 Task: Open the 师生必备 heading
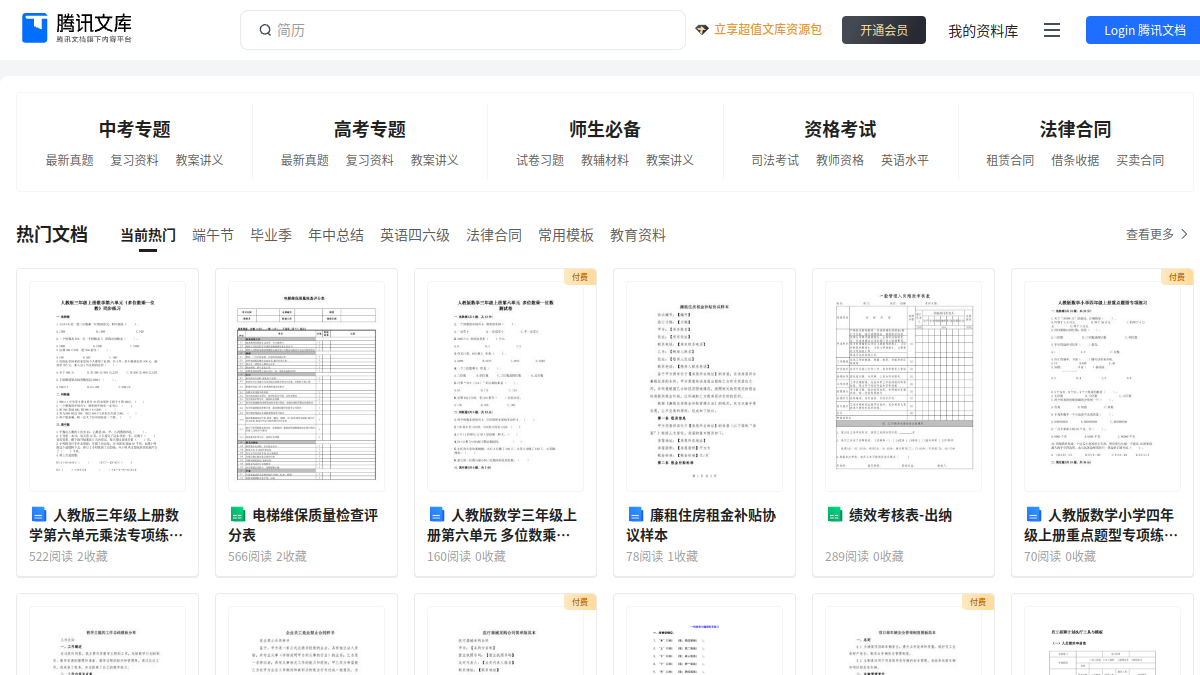point(605,129)
